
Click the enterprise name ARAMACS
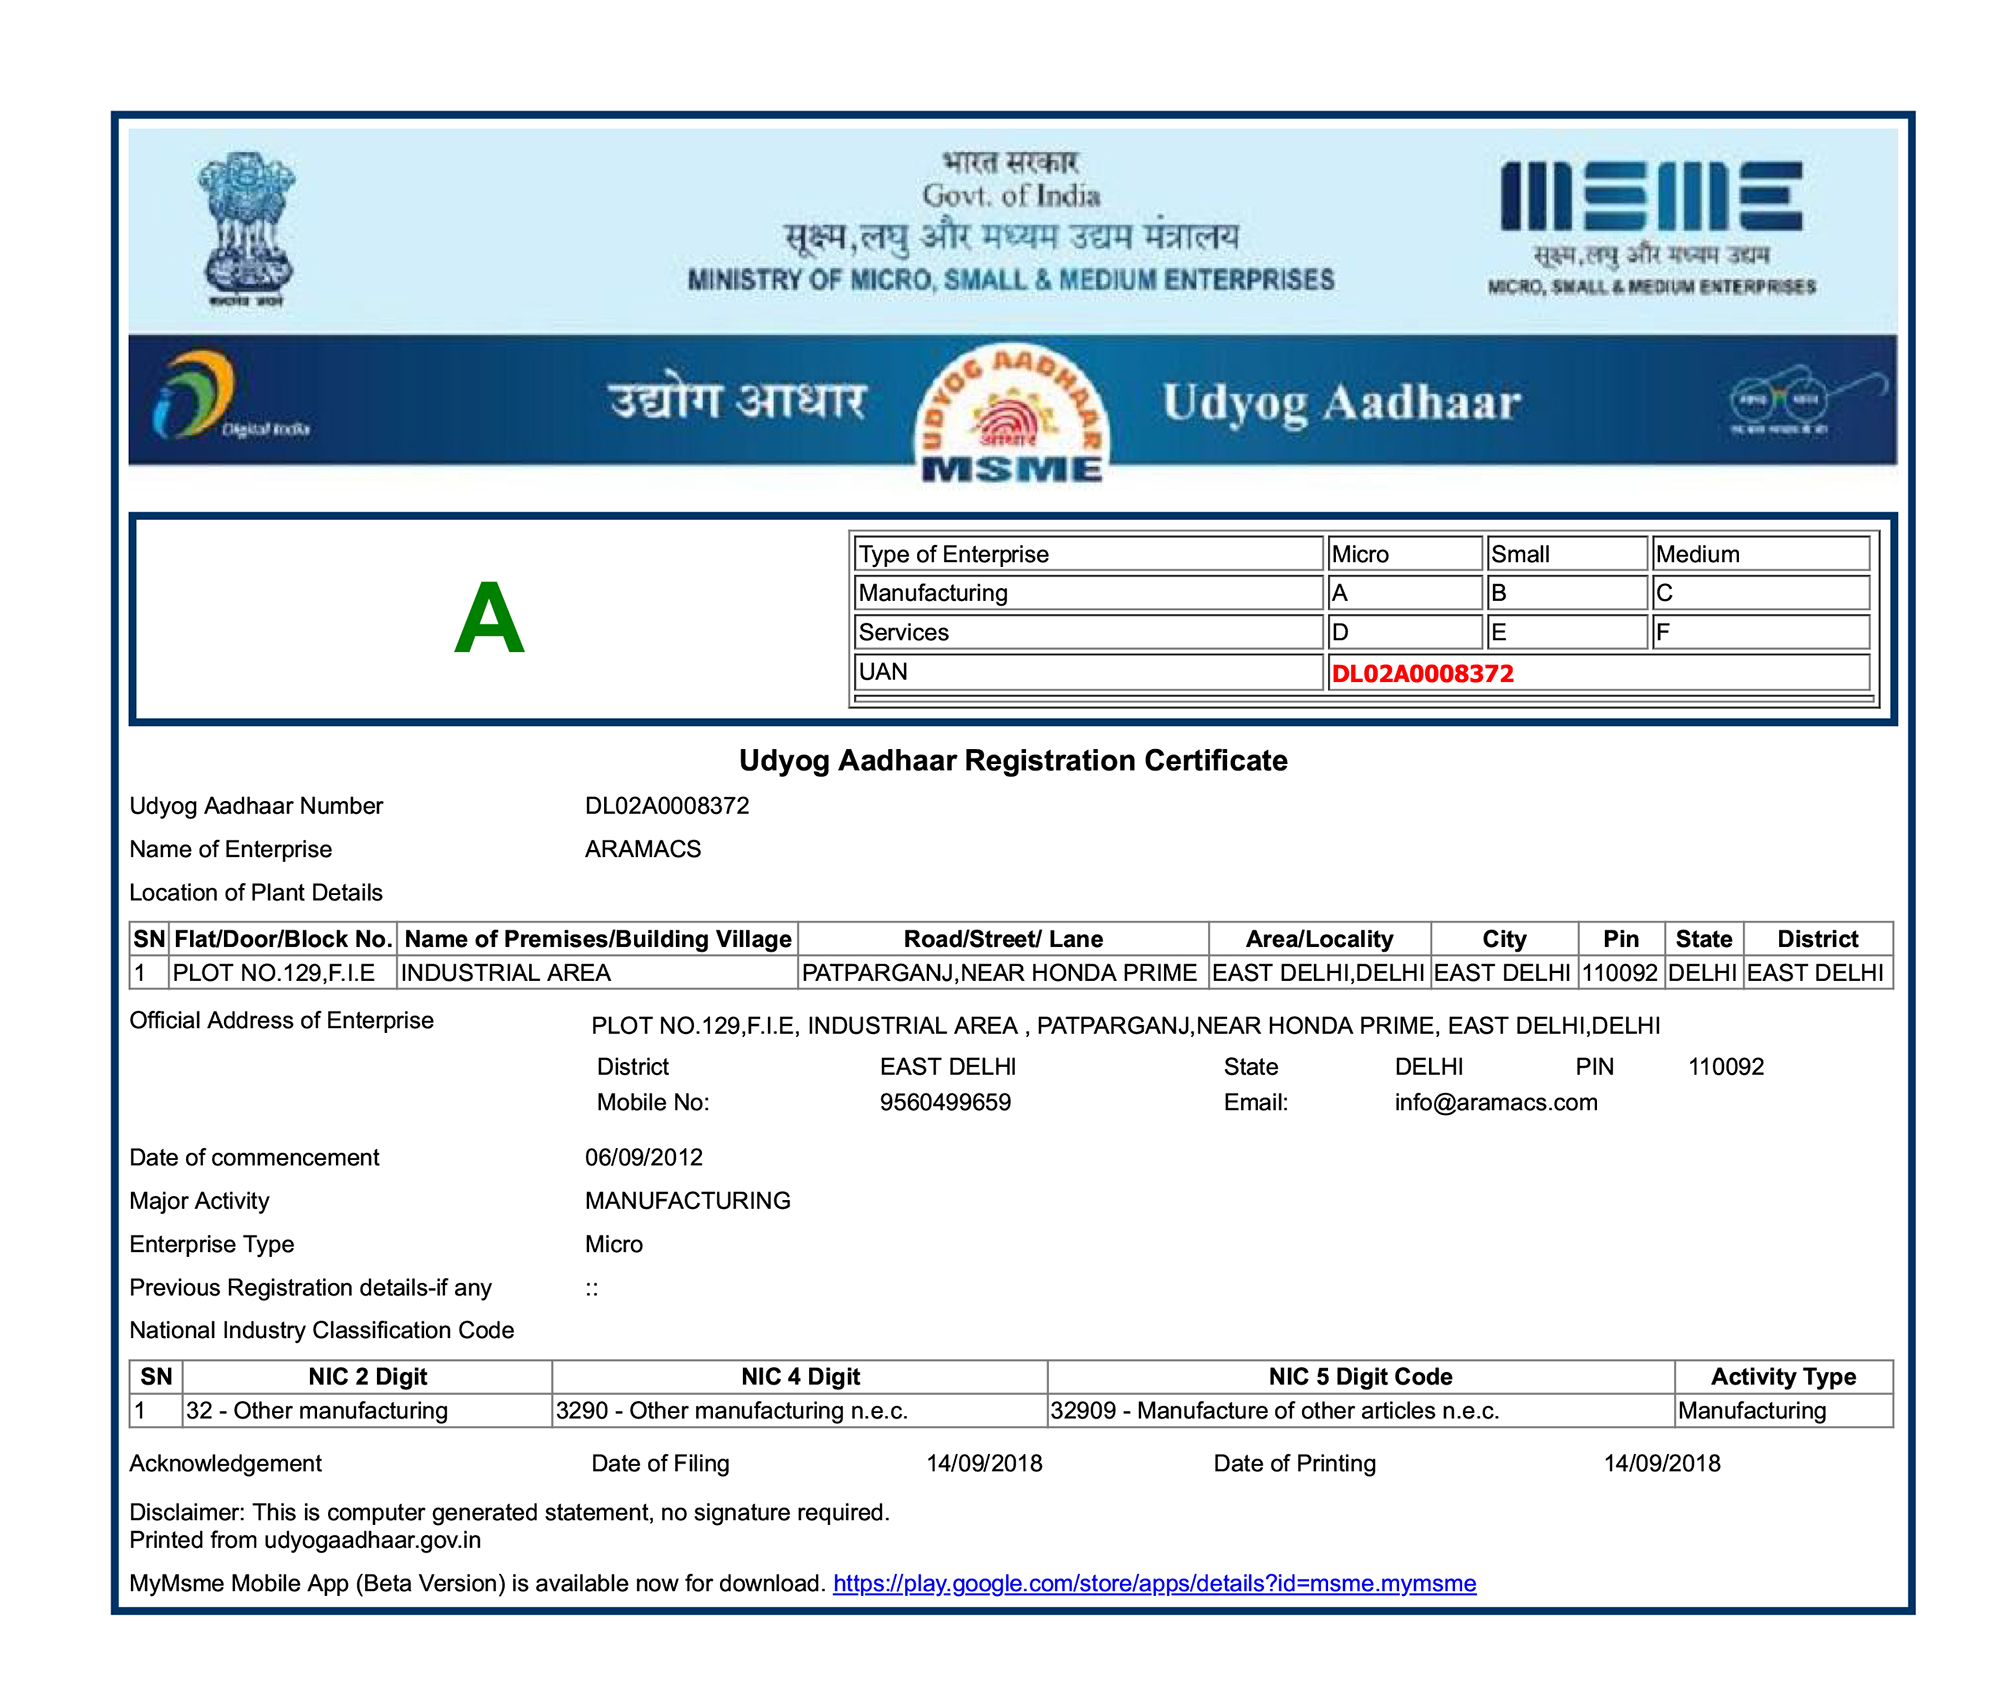tap(643, 849)
